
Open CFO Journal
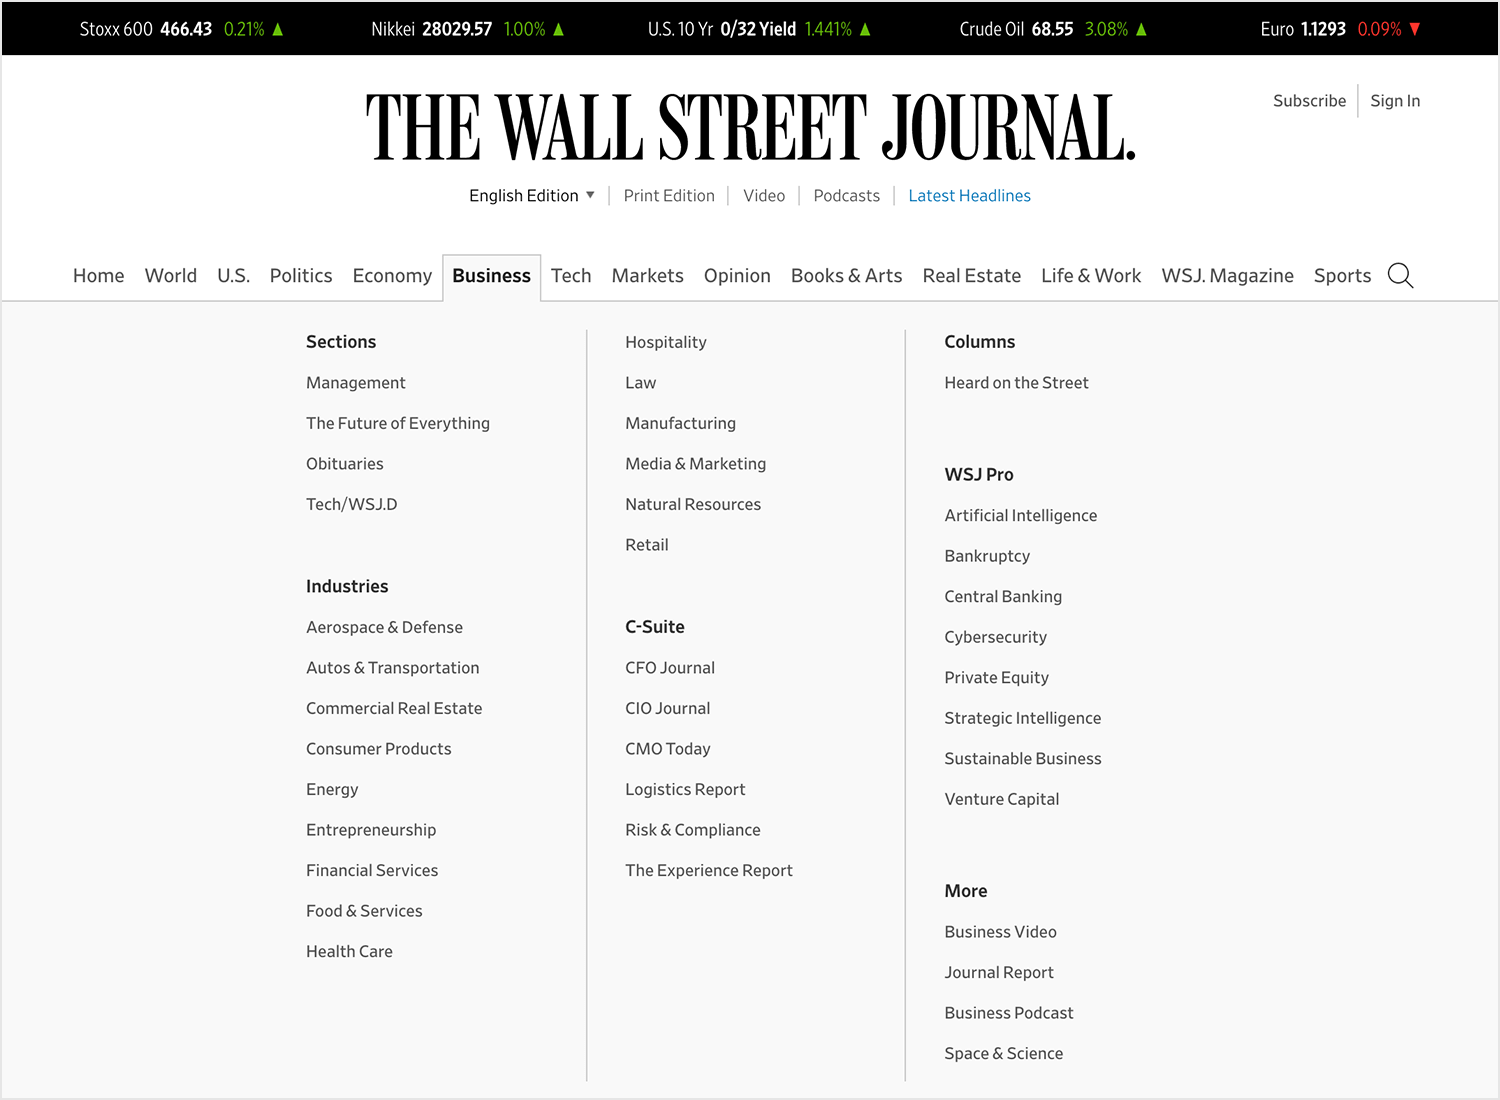point(670,668)
